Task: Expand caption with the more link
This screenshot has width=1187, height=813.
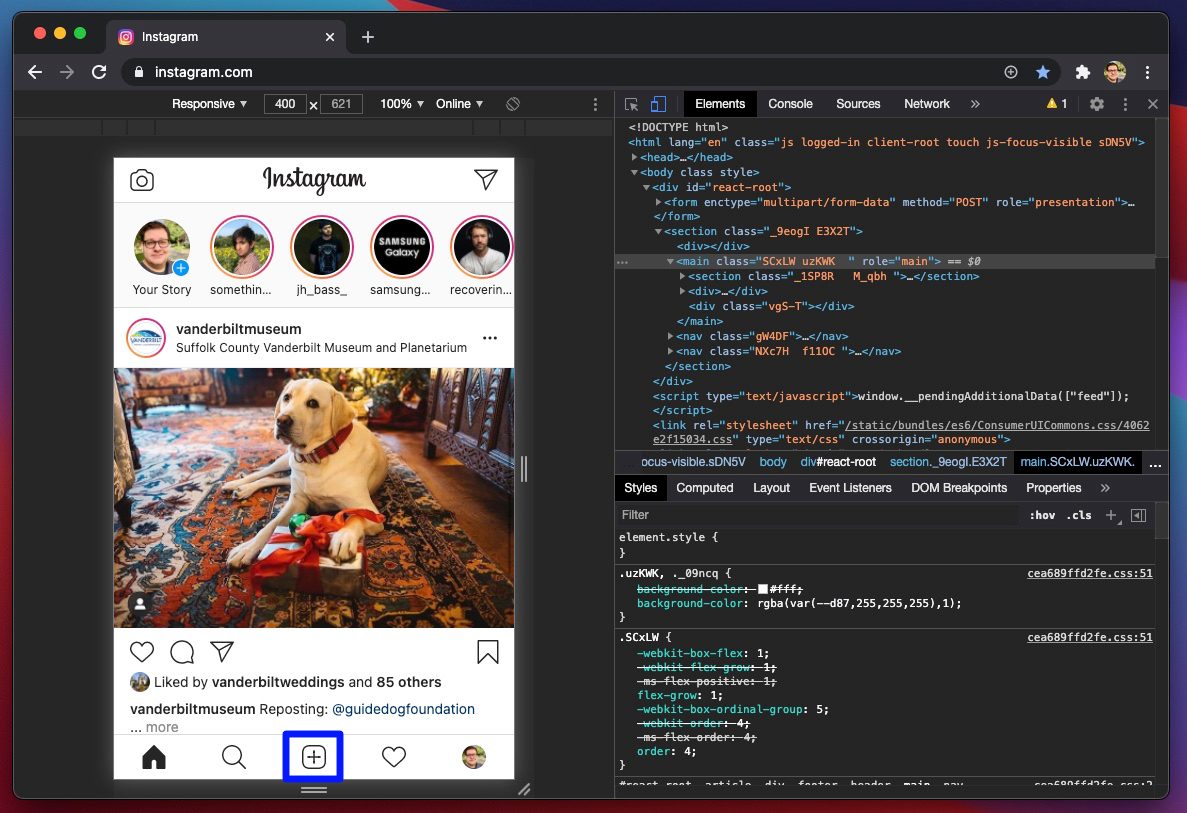Action: [162, 727]
